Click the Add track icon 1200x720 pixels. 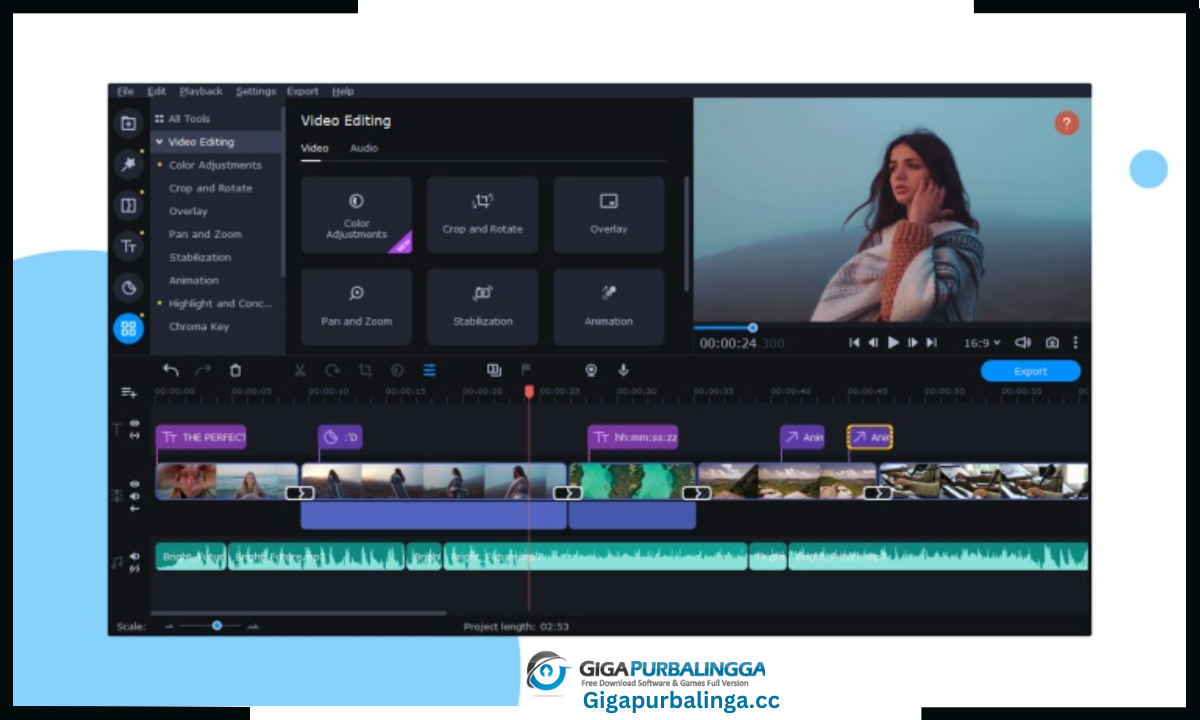point(129,392)
